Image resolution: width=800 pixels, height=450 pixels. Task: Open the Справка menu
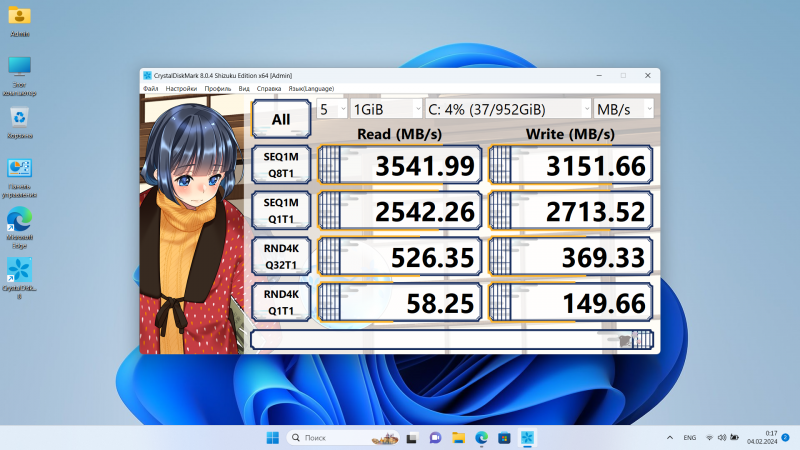click(269, 89)
